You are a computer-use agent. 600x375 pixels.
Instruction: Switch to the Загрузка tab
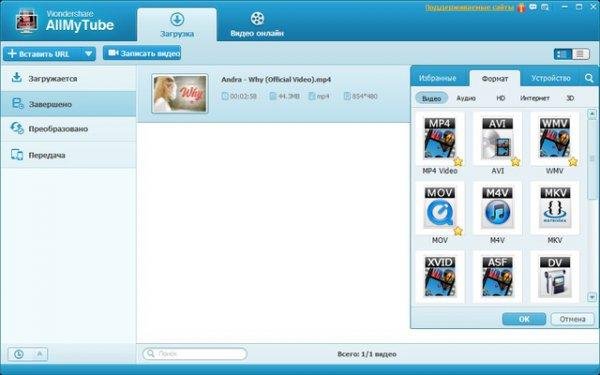tap(177, 25)
